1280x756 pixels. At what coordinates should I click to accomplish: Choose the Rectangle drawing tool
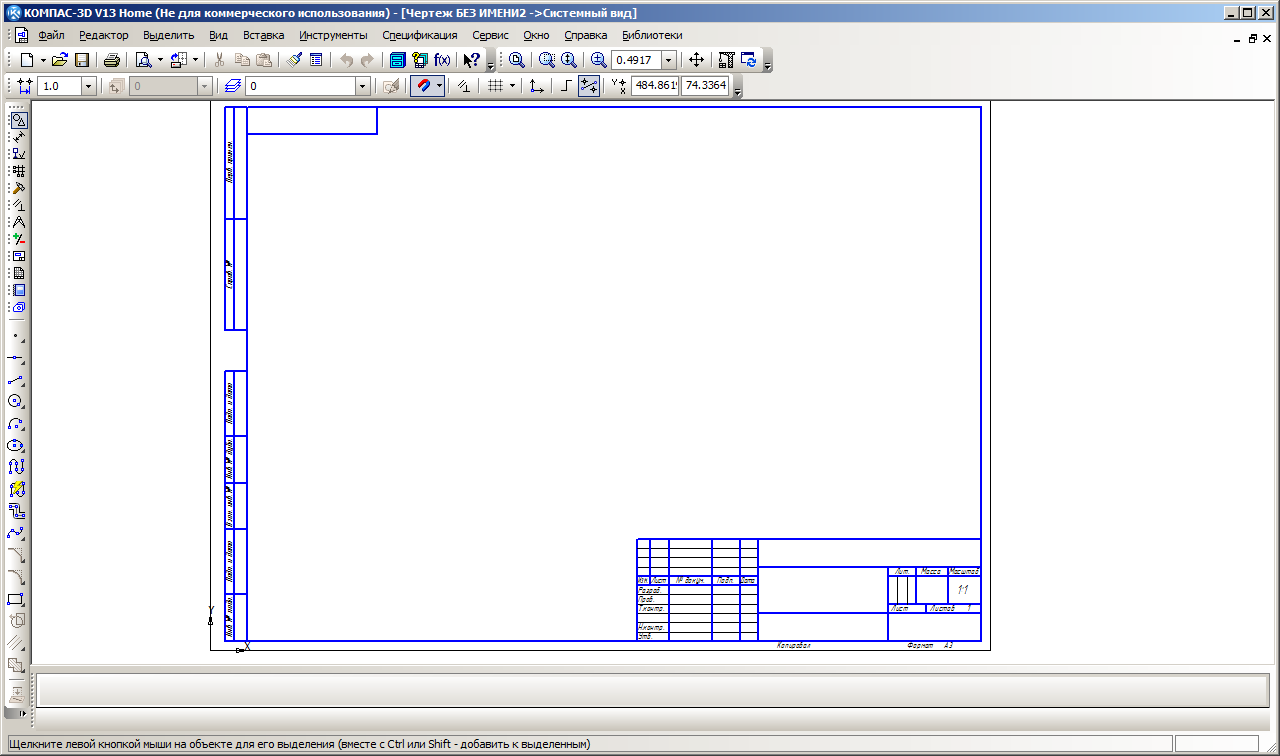[x=16, y=600]
